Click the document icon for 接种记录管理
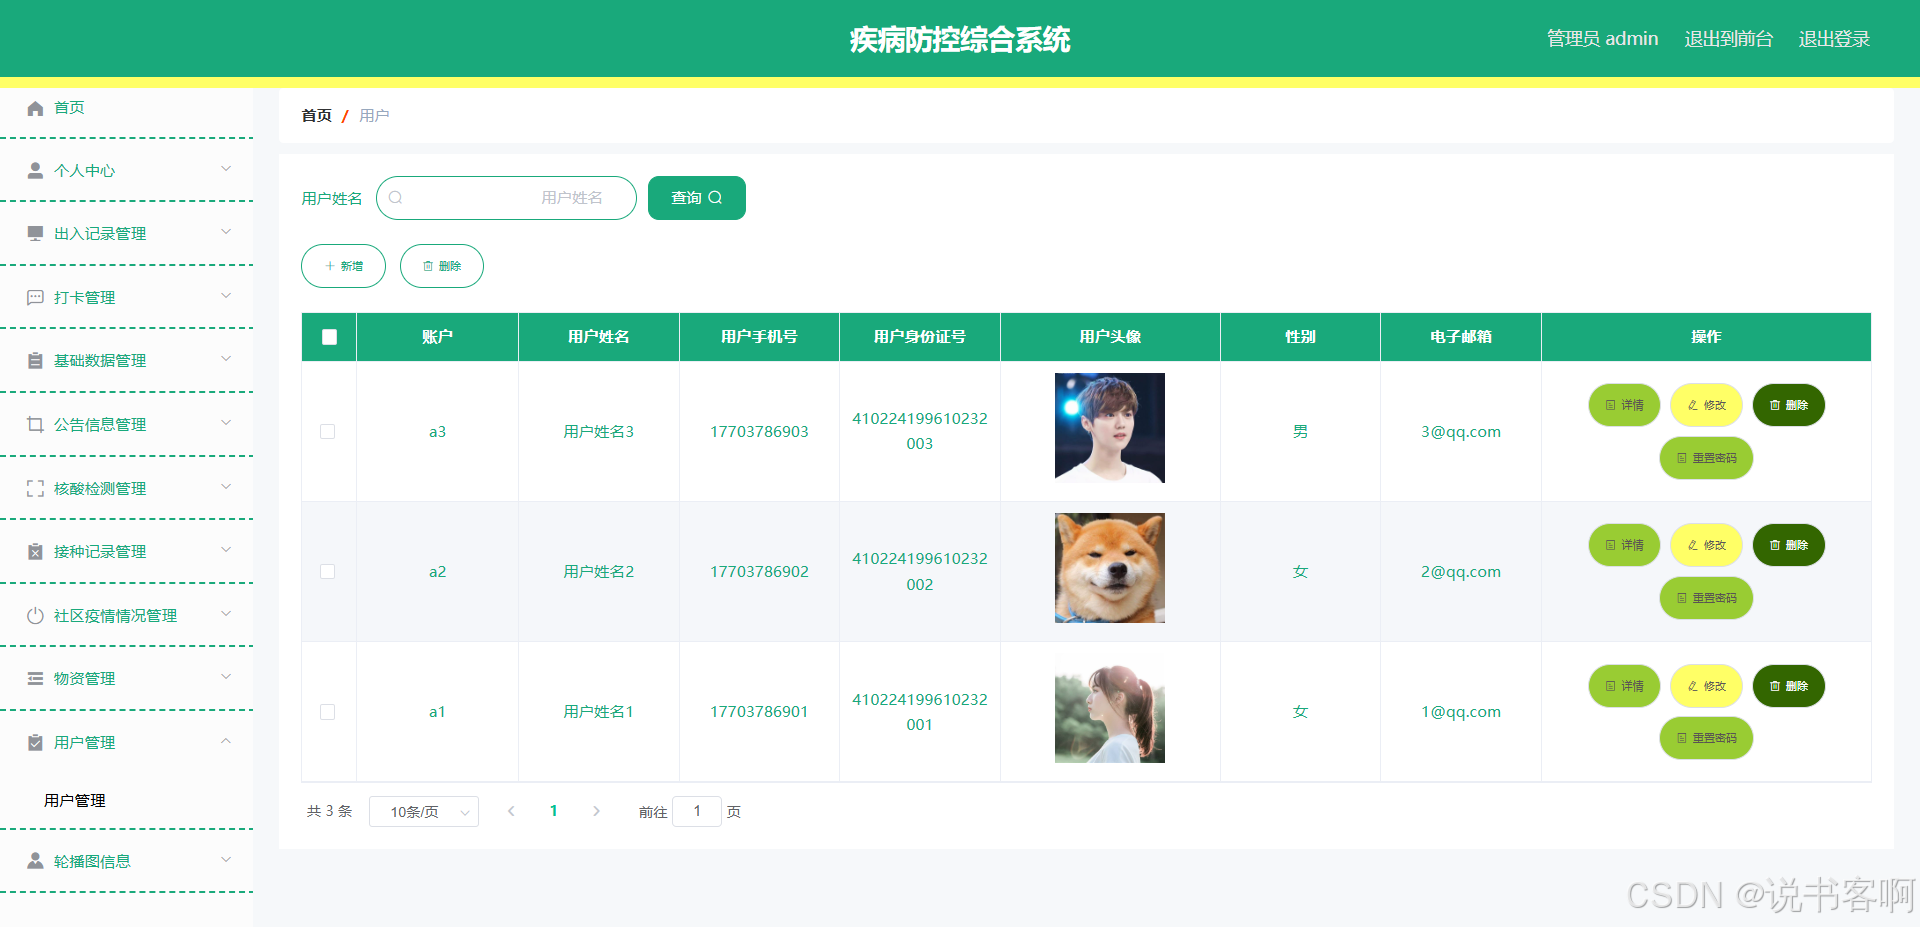 point(35,551)
